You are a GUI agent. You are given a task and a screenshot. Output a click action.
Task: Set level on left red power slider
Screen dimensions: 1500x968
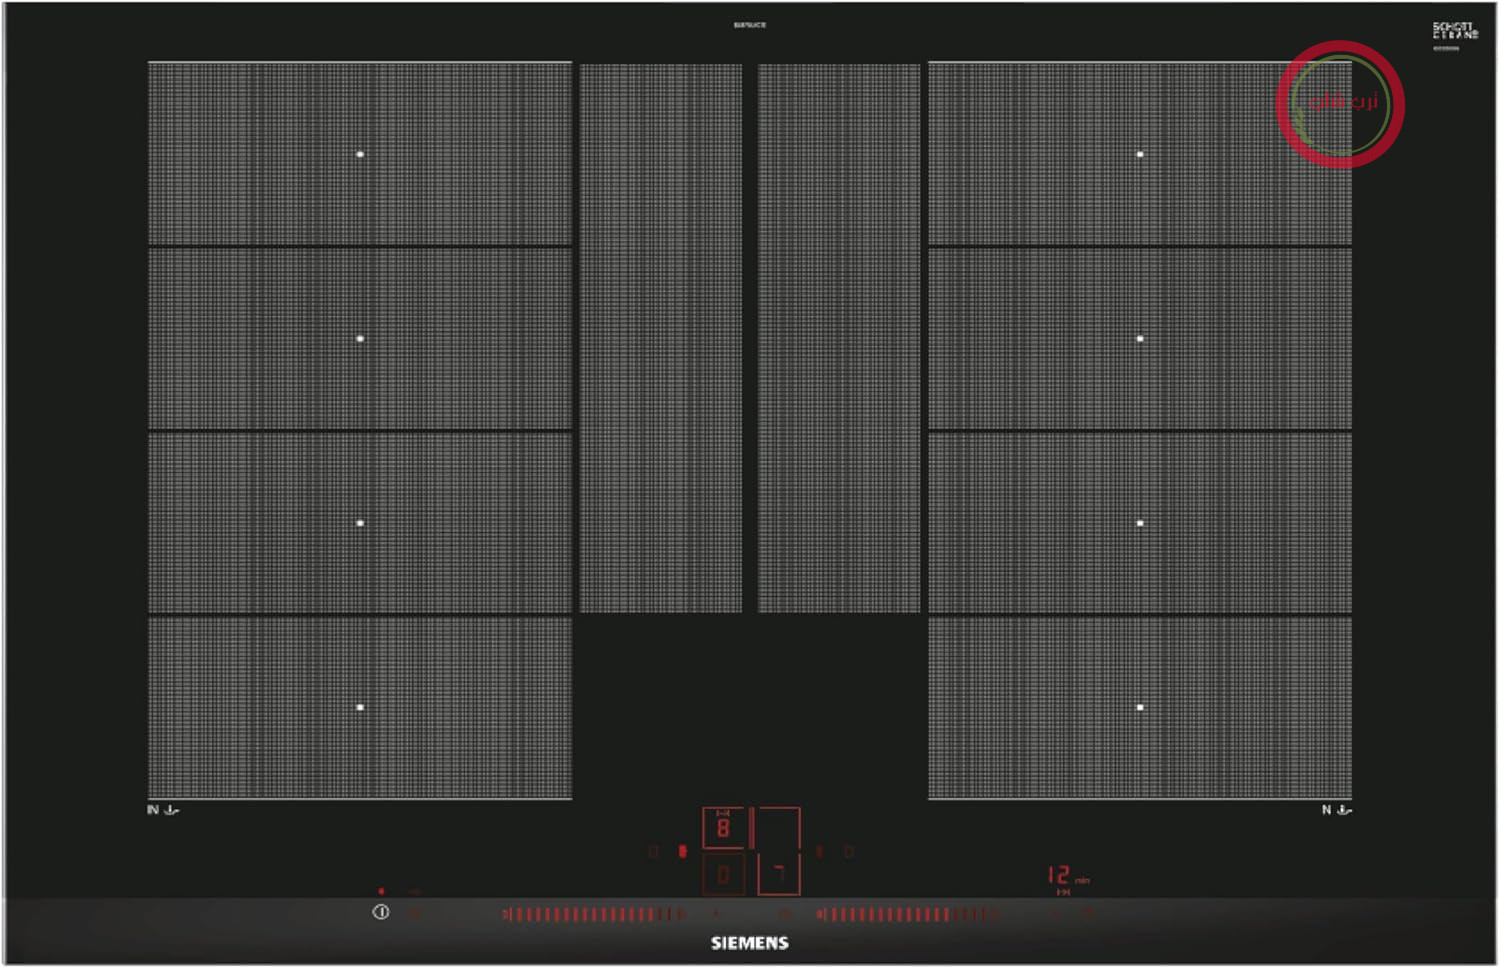point(594,914)
